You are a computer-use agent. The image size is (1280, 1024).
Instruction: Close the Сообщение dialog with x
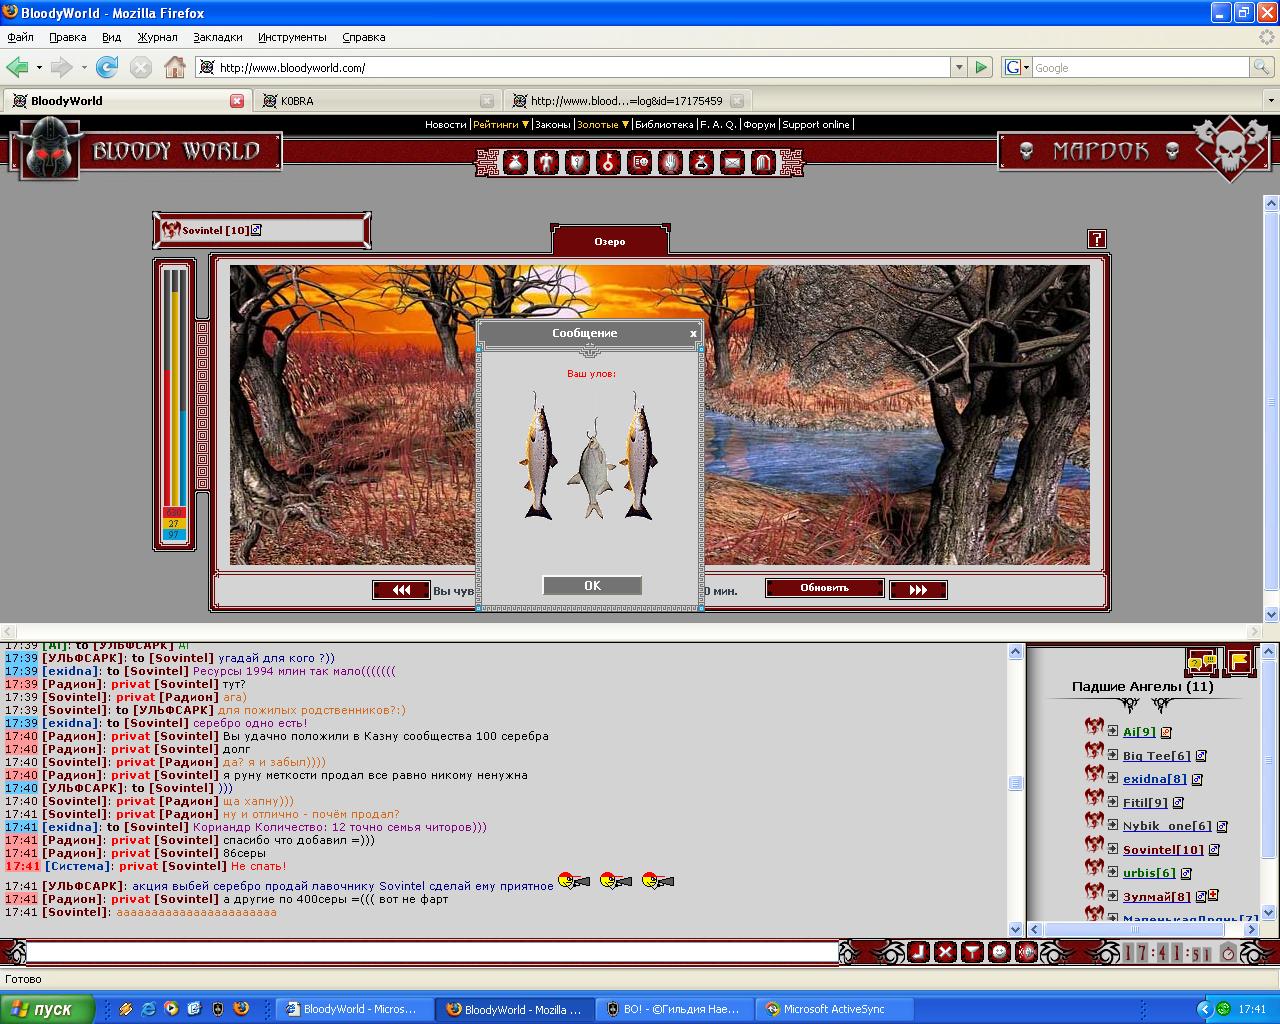pos(693,334)
